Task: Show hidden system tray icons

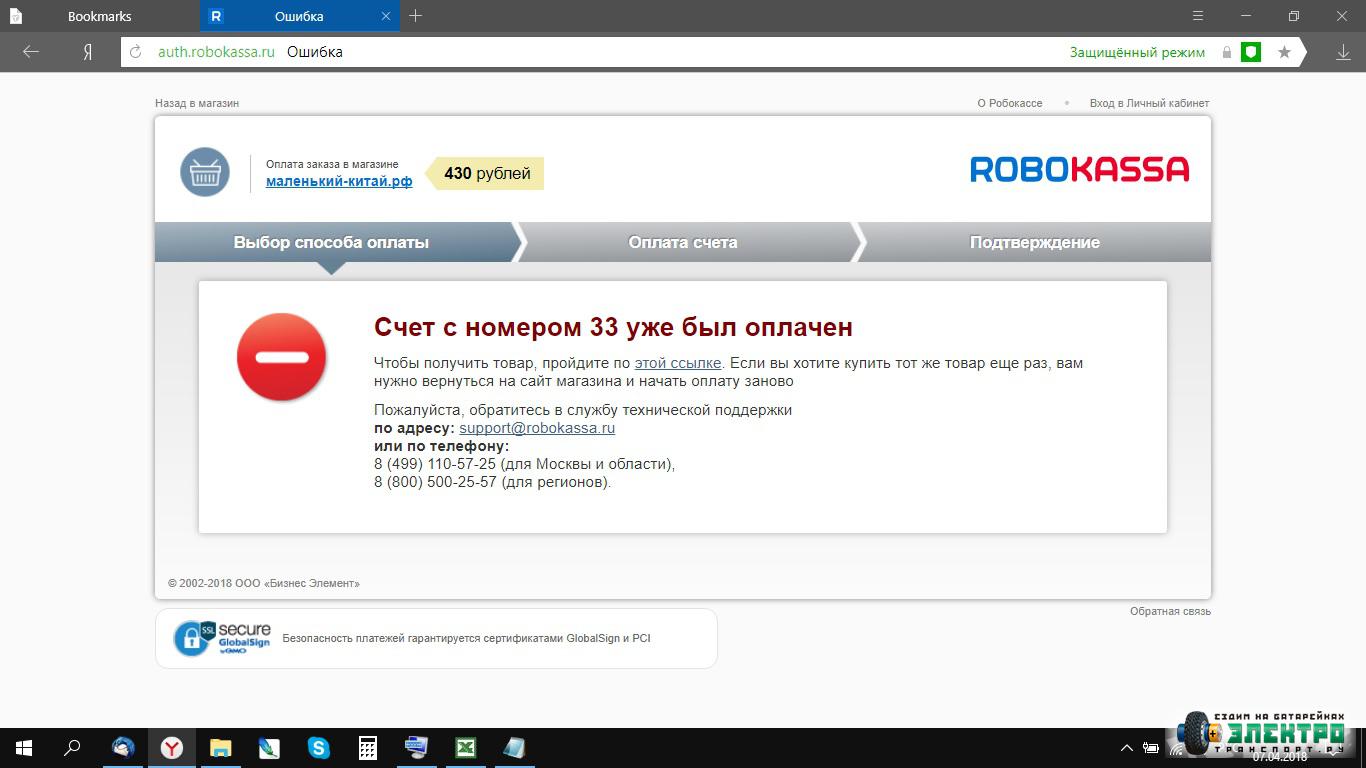Action: (1126, 748)
